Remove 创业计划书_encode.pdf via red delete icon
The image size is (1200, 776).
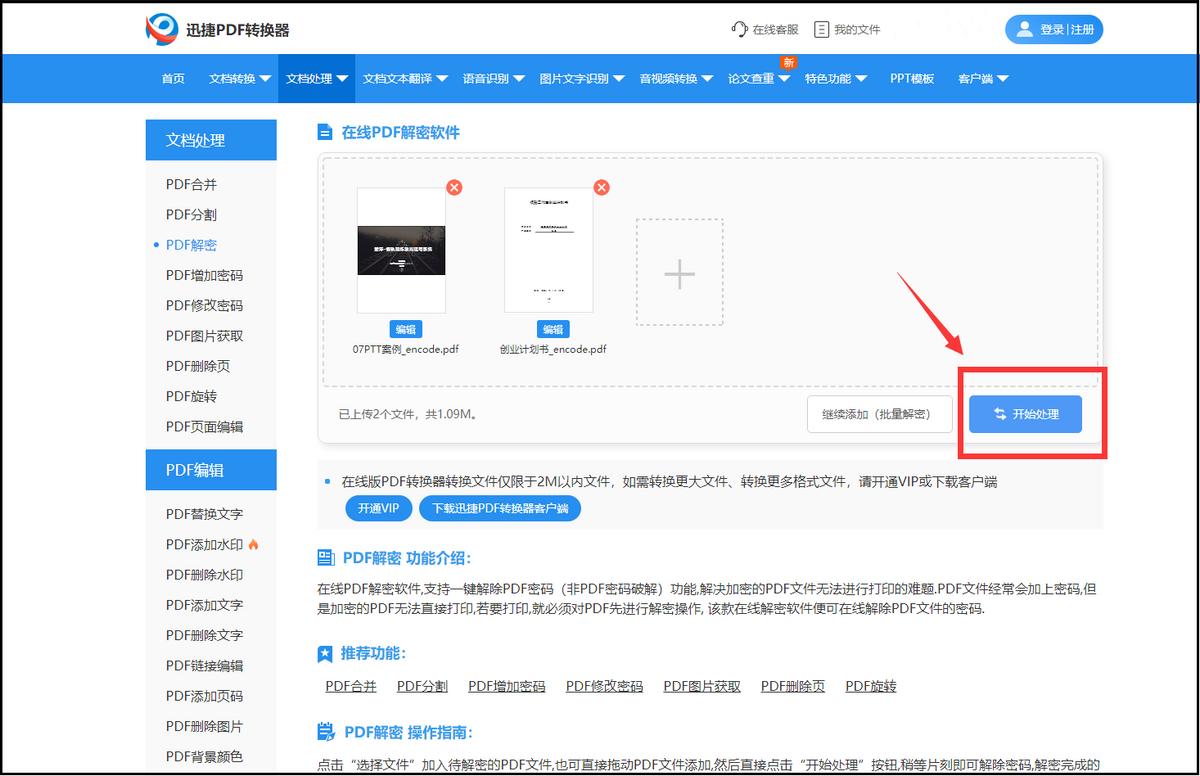click(x=601, y=187)
